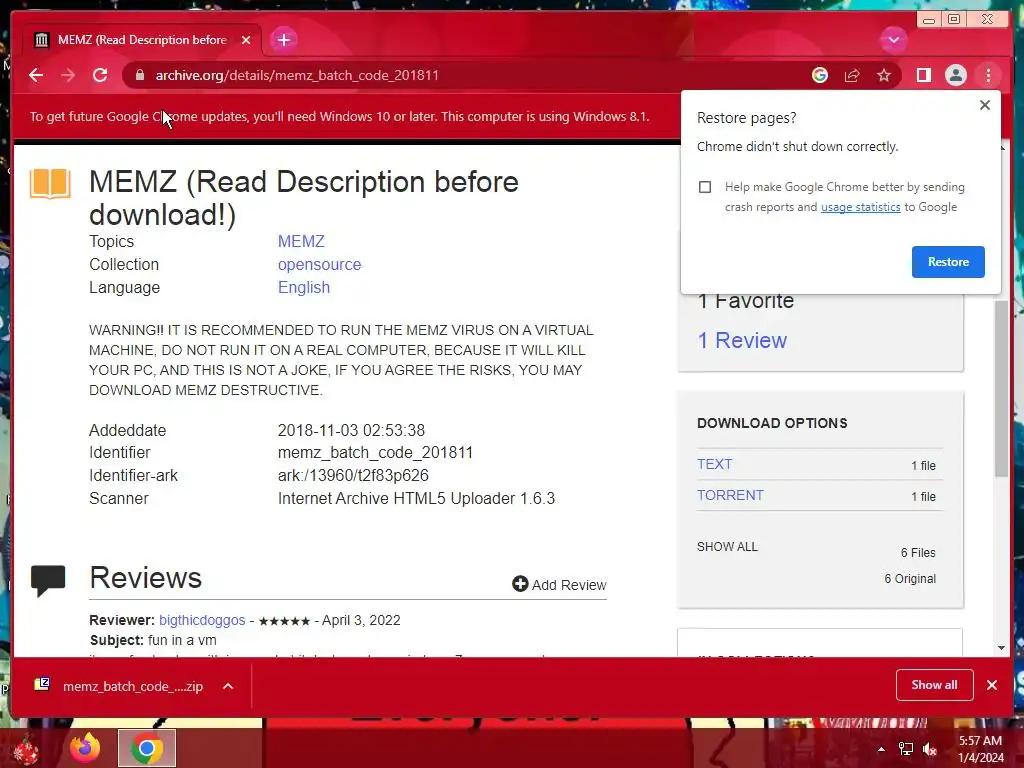The width and height of the screenshot is (1024, 768).
Task: Select the MEMZ (Read Description before tab
Action: coord(142,40)
